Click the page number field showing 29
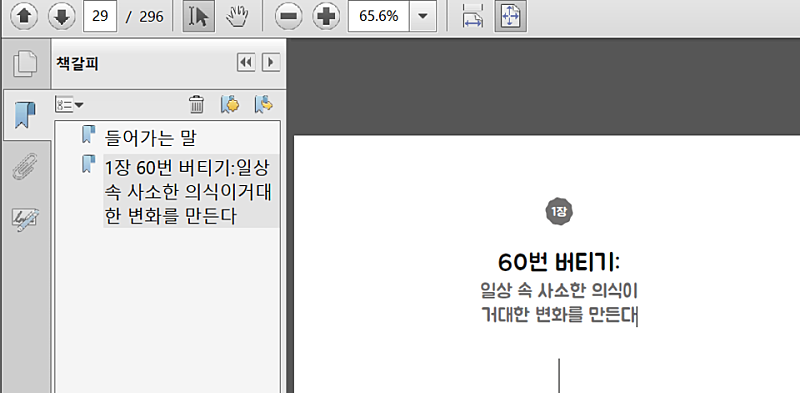This screenshot has height=393, width=800. coord(100,17)
